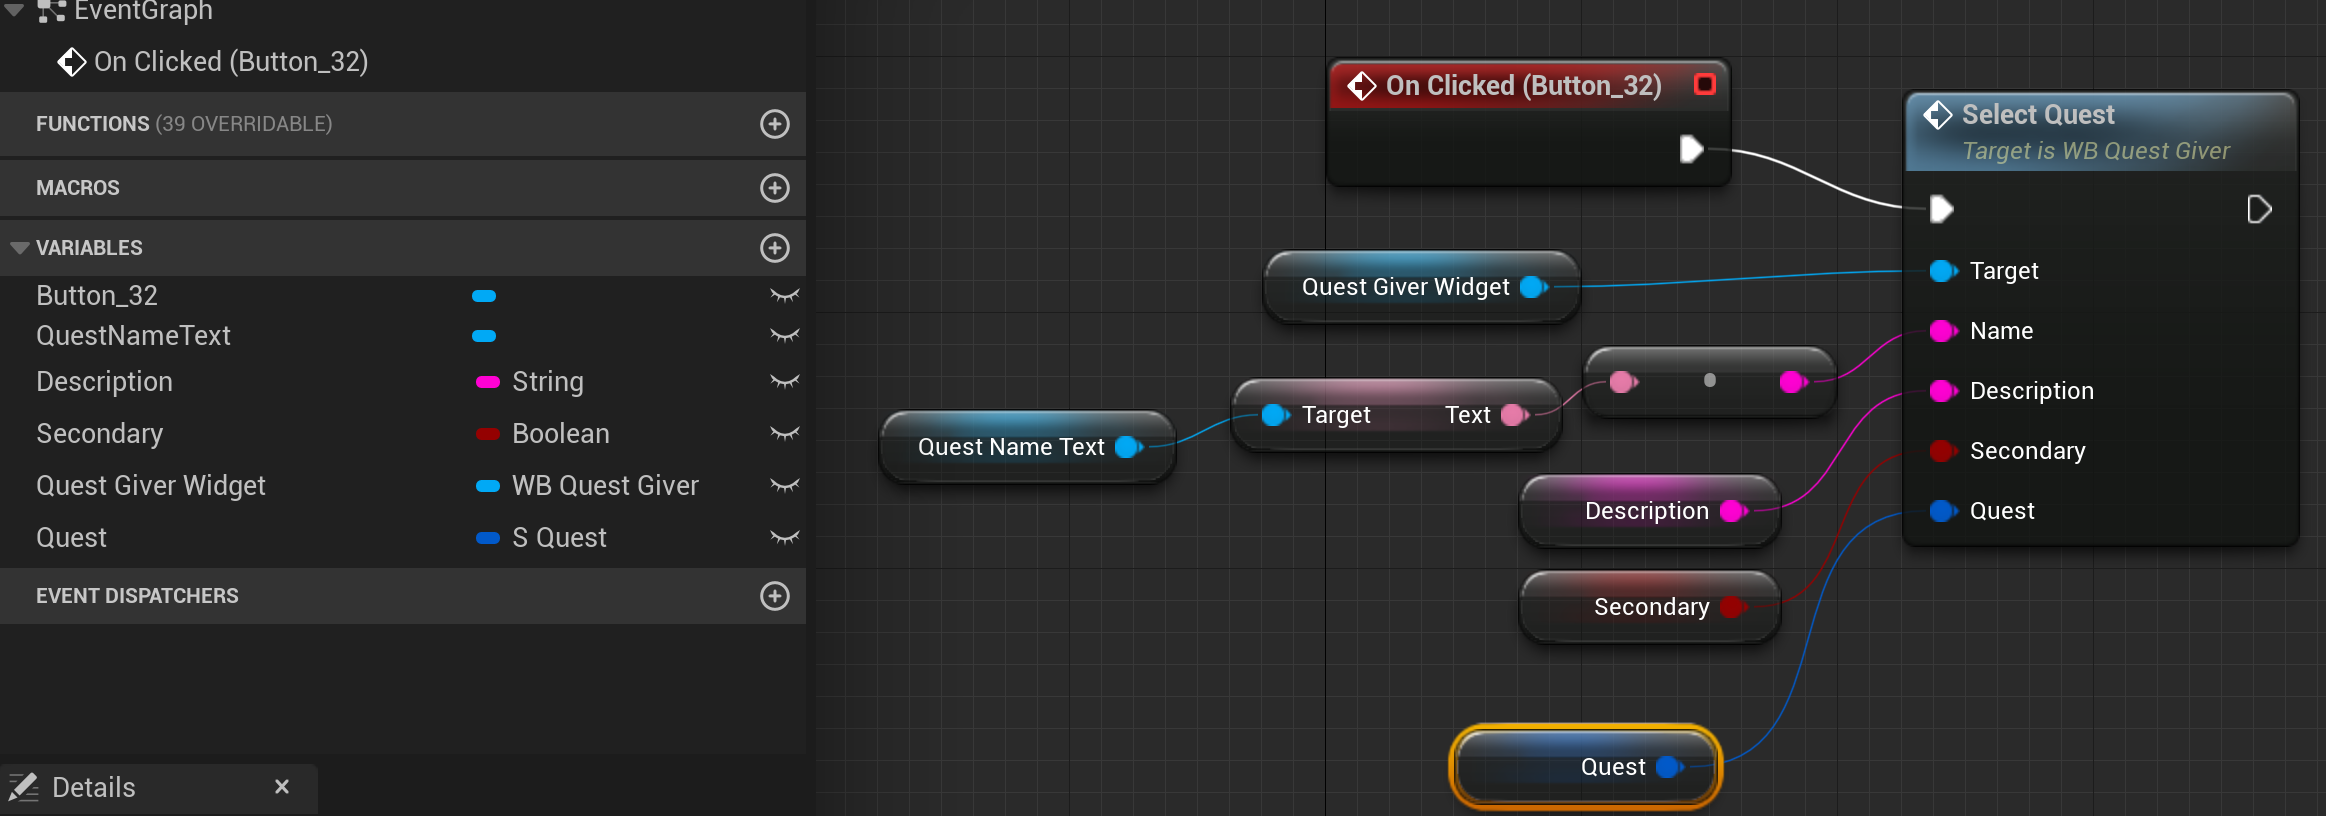The height and width of the screenshot is (816, 2326).
Task: Click the Select Quest execution output pin
Action: [x=2259, y=209]
